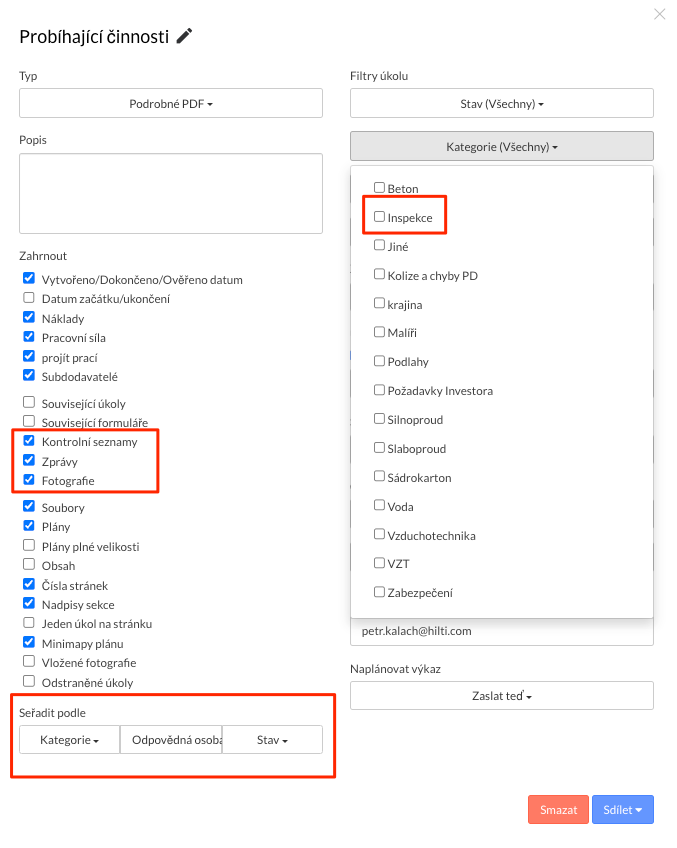Expand the Stav (Všechny) filter dropdown
This screenshot has width=677, height=848.
[502, 103]
